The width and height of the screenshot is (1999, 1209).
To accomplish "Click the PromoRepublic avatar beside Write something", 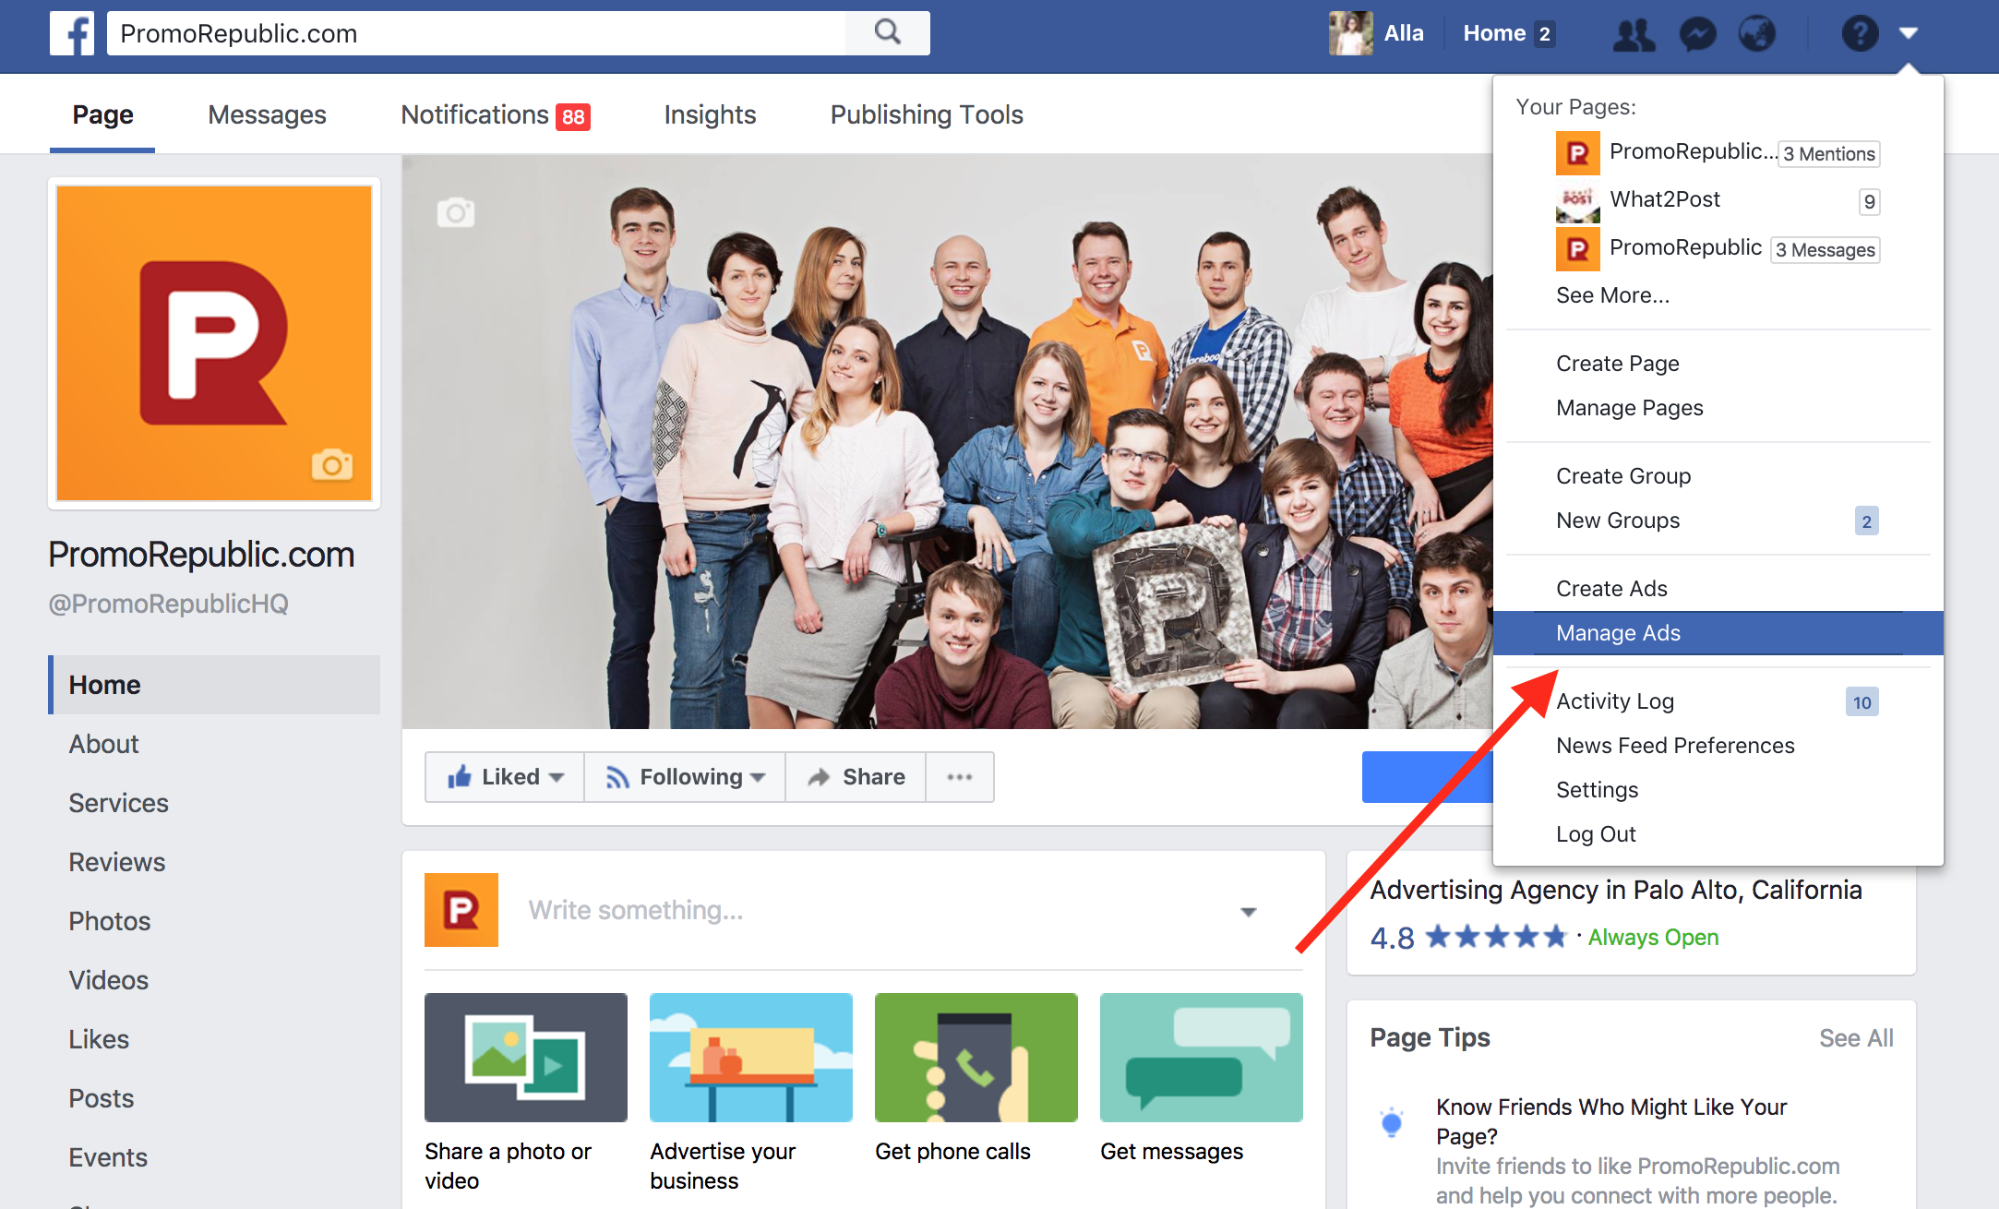I will click(x=461, y=910).
